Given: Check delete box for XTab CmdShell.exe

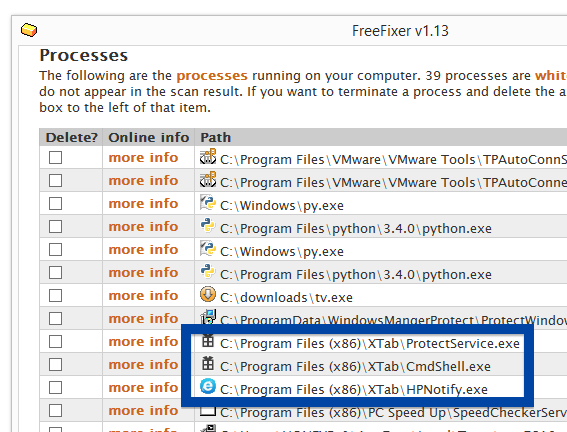Looking at the screenshot, I should pyautogui.click(x=55, y=364).
